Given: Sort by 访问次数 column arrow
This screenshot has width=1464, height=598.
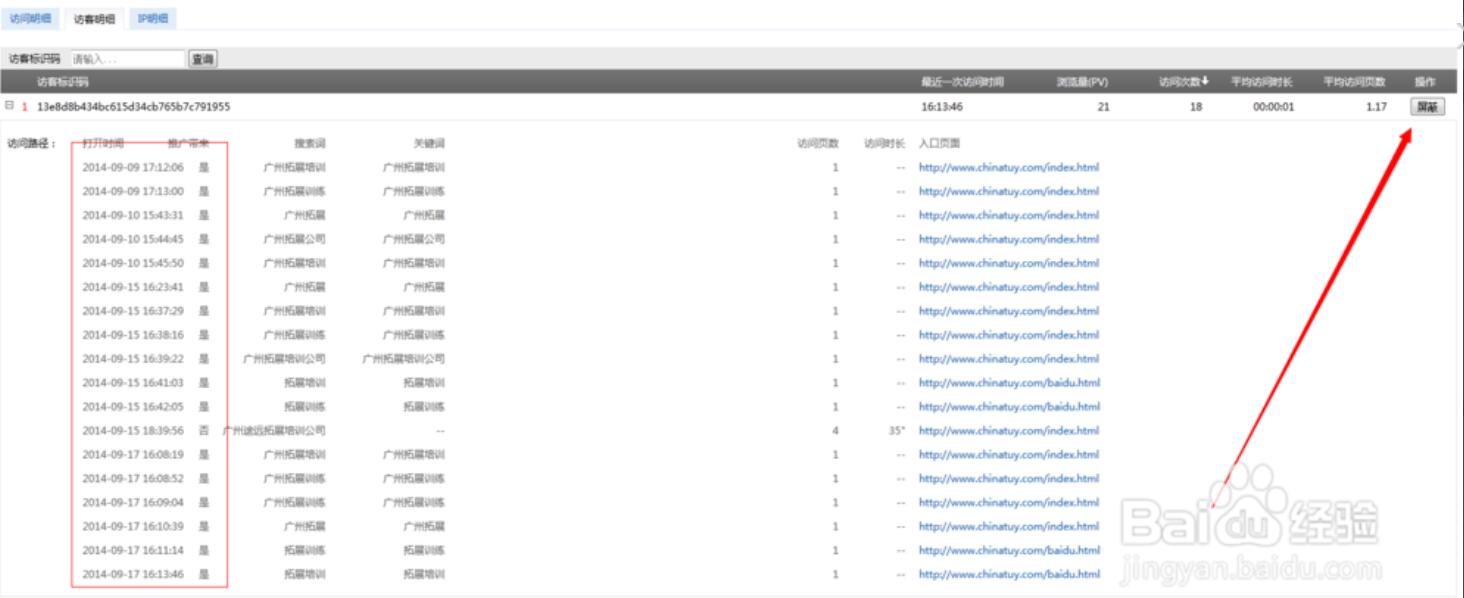Looking at the screenshot, I should pos(1205,81).
